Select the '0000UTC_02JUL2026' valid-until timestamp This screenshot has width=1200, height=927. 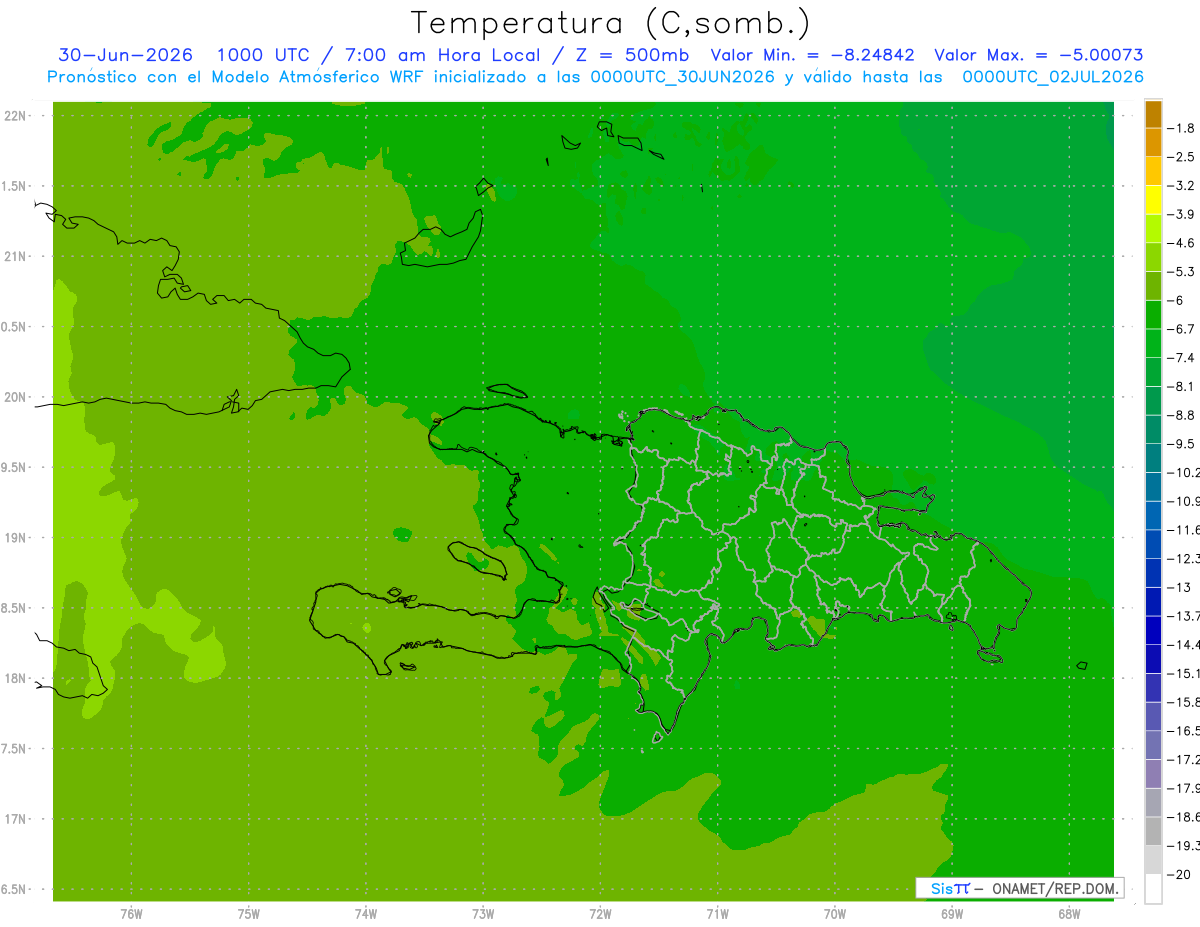coord(1053,77)
